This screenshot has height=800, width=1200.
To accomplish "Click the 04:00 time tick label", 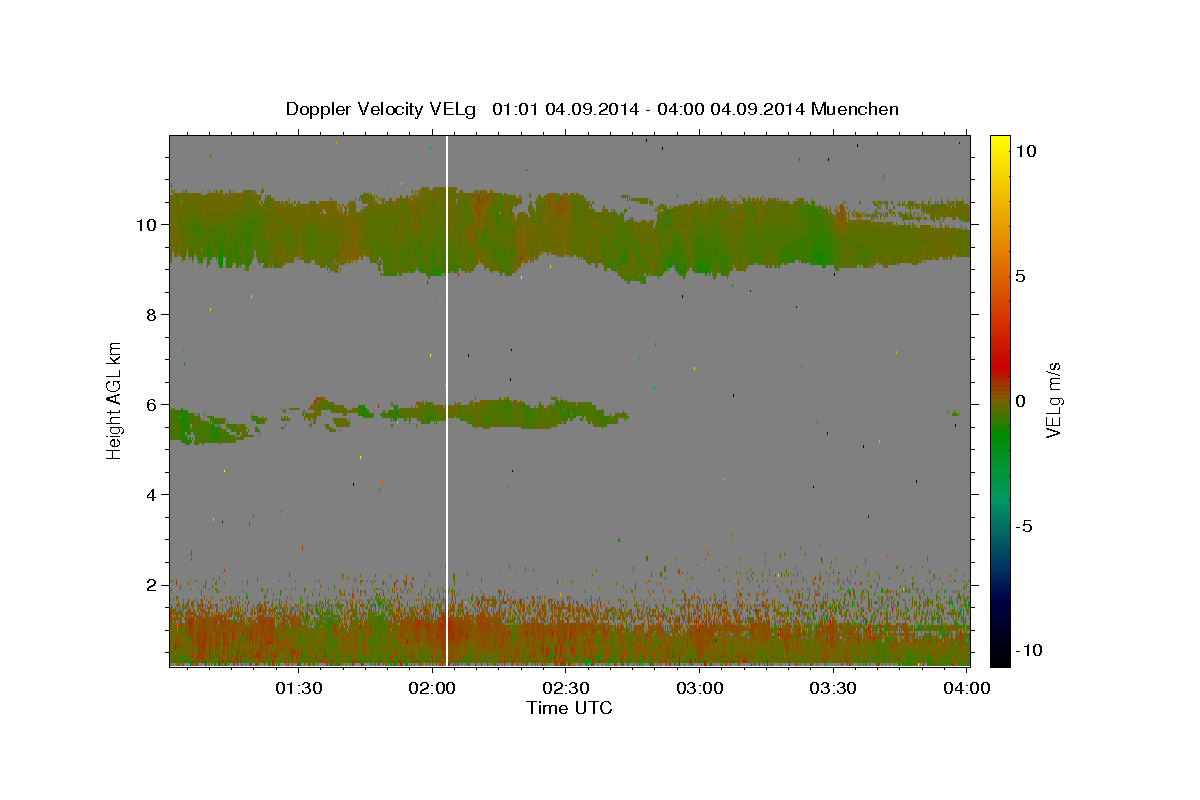I will coord(966,688).
